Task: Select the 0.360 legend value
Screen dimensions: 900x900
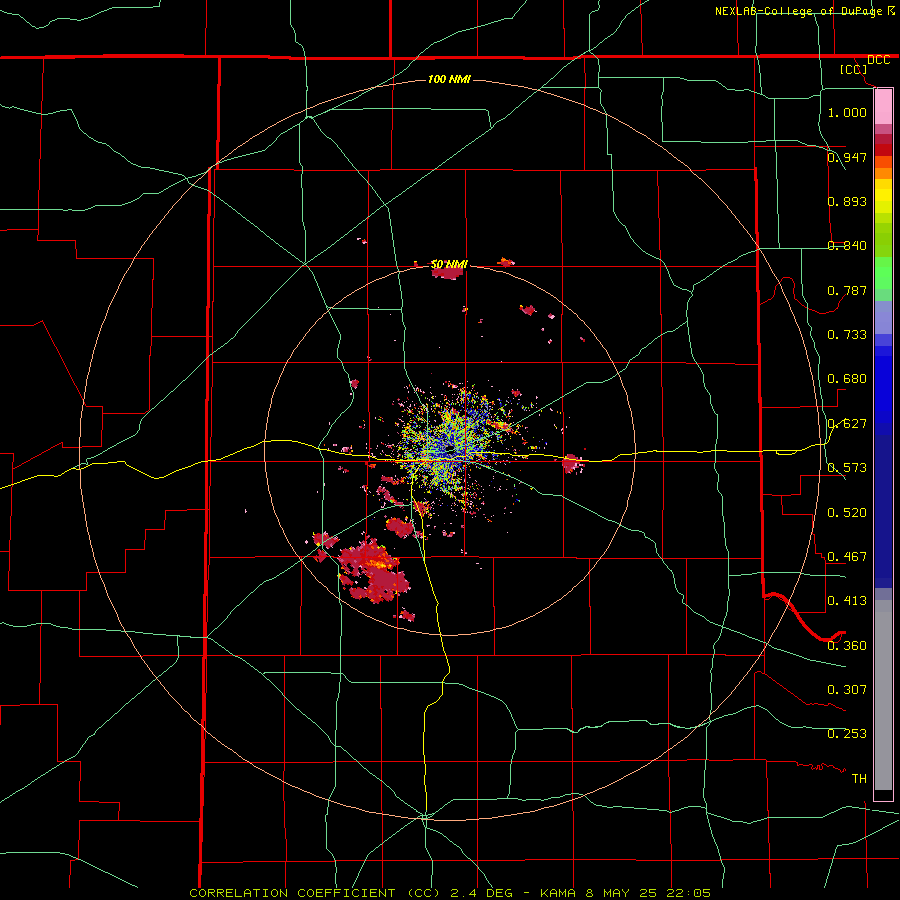Action: [847, 646]
